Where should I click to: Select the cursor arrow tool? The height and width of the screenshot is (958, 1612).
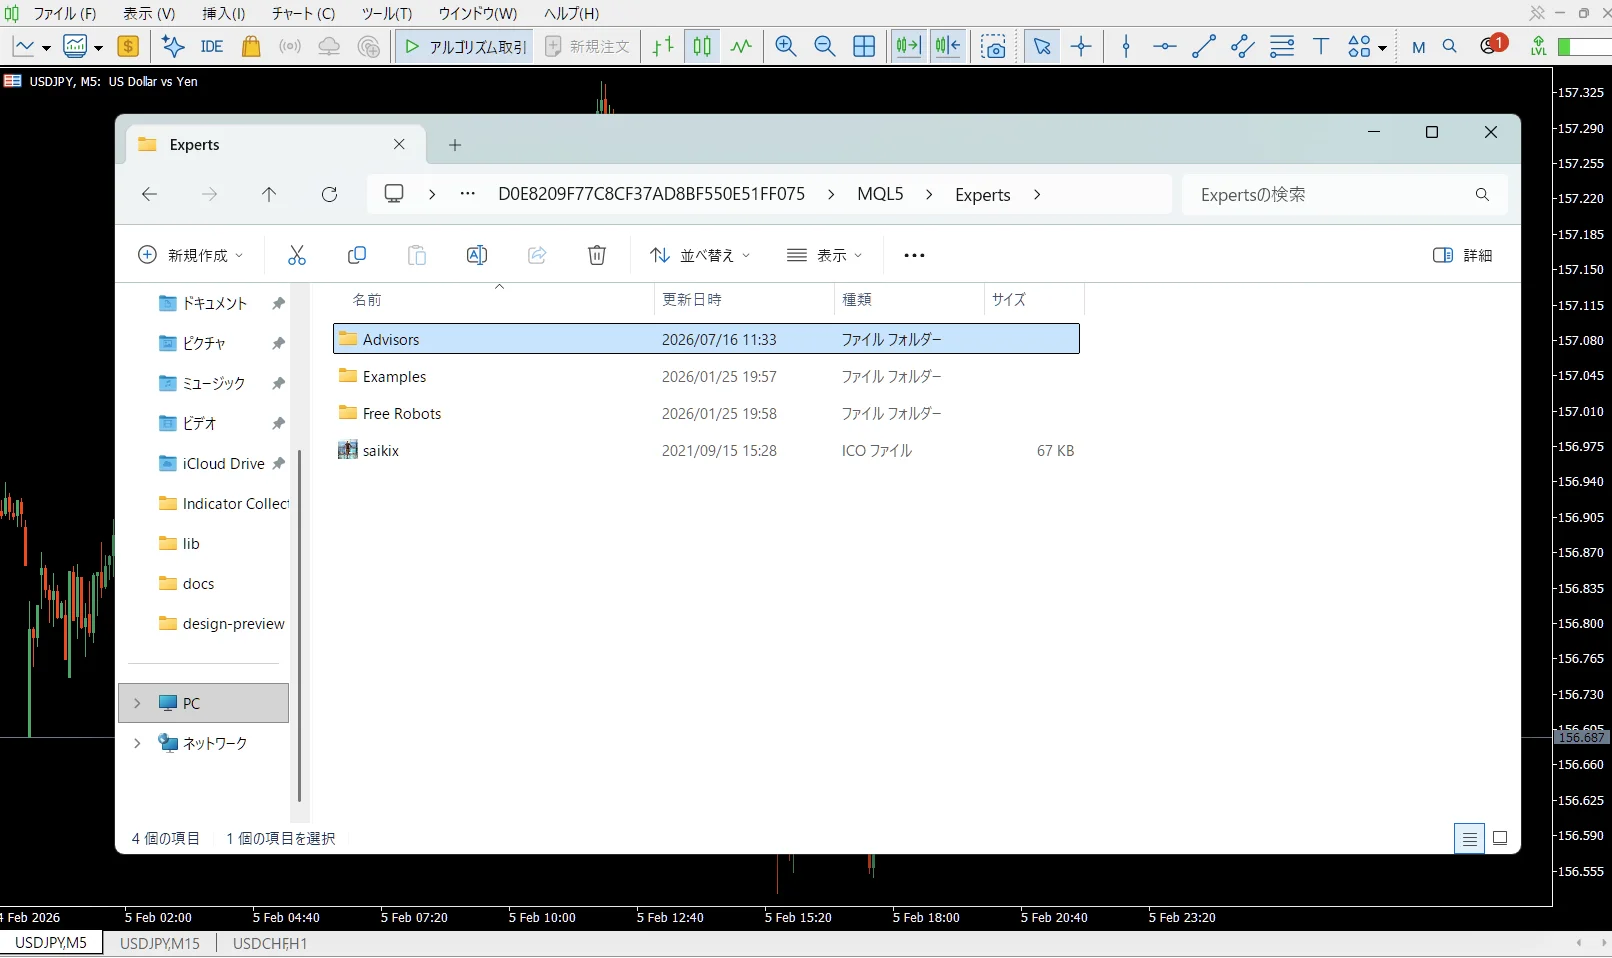pyautogui.click(x=1042, y=46)
